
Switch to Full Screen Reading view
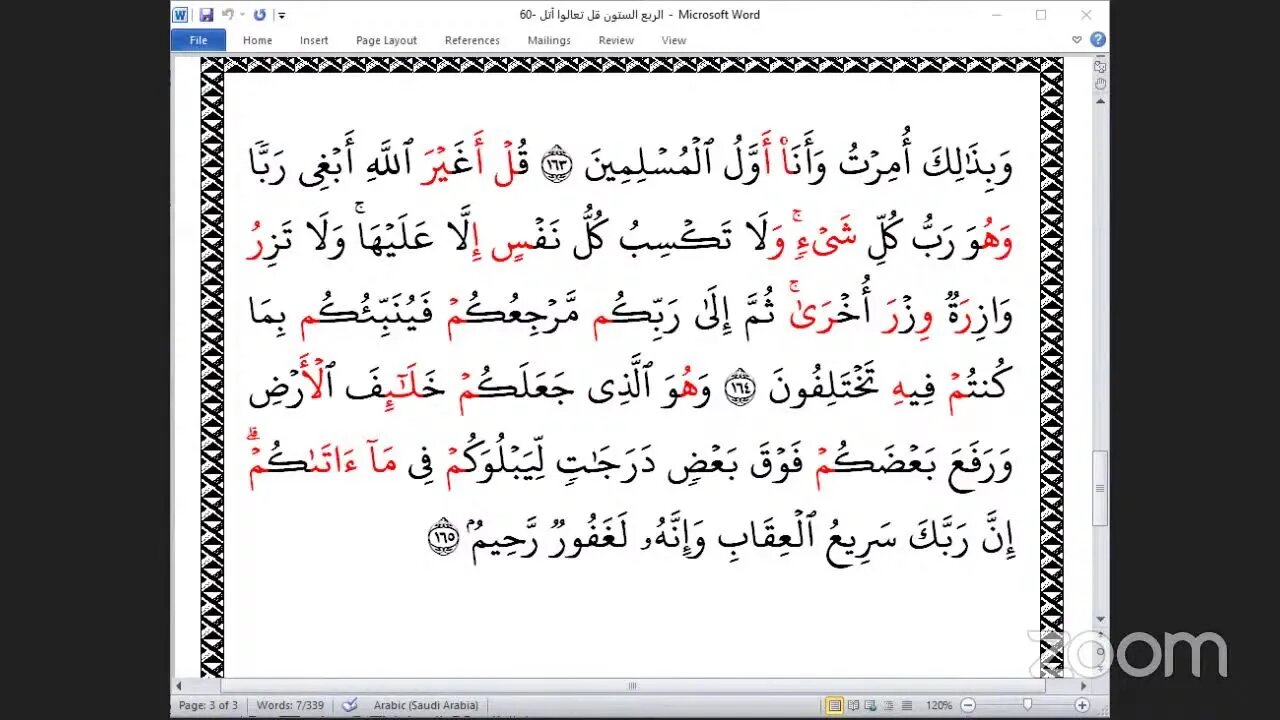pos(853,705)
